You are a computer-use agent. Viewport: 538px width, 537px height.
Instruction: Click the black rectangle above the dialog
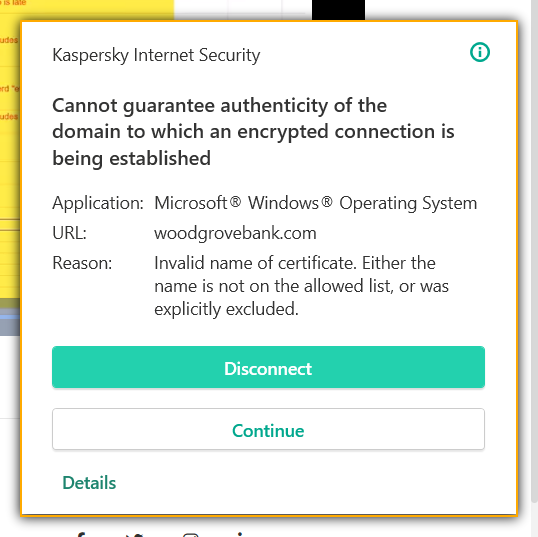(x=338, y=10)
